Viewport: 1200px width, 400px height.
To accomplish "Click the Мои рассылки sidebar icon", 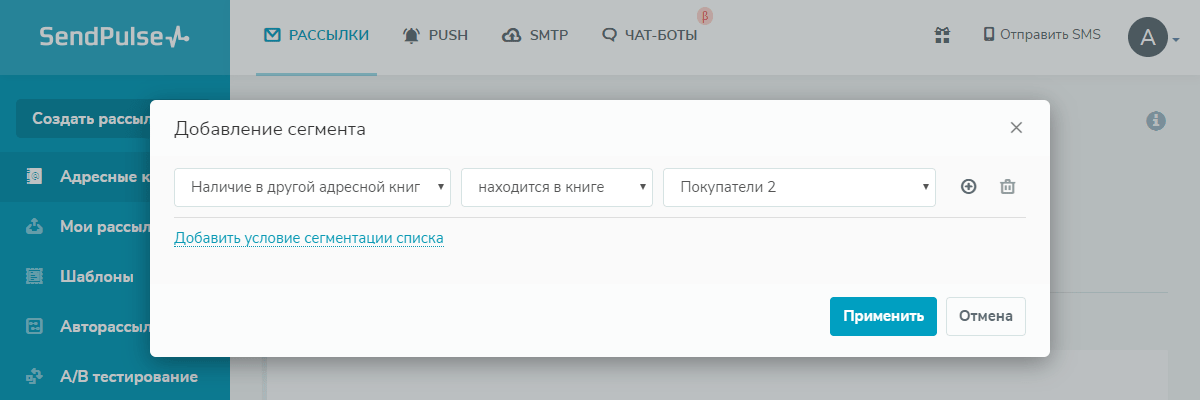I will [x=35, y=227].
